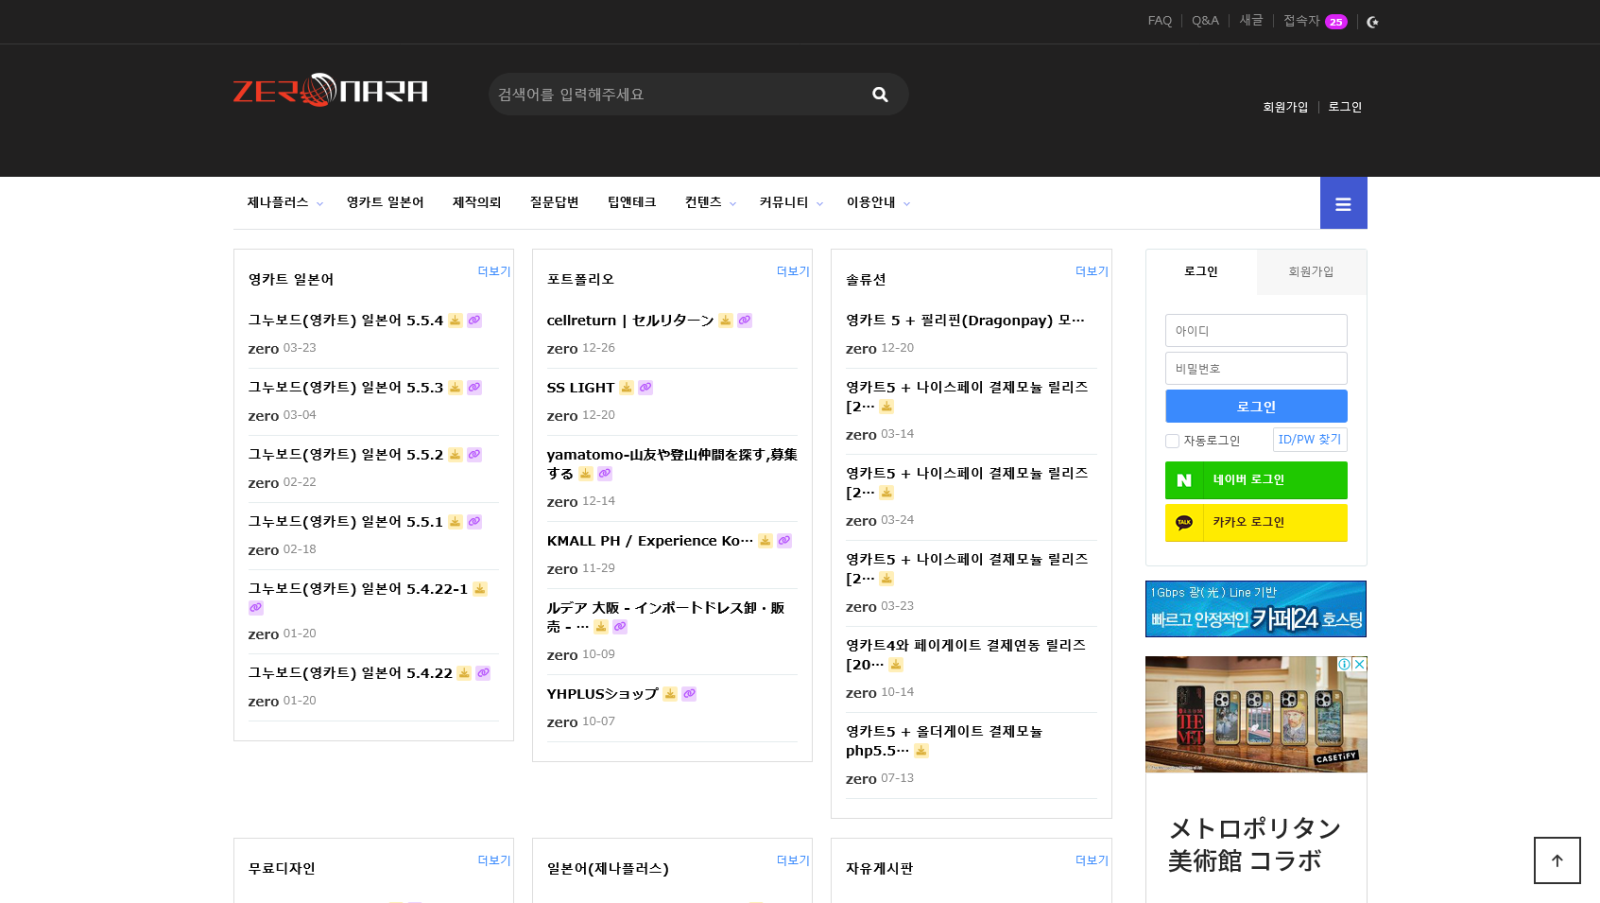Open the 커뮤니티 dropdown menu

[790, 203]
